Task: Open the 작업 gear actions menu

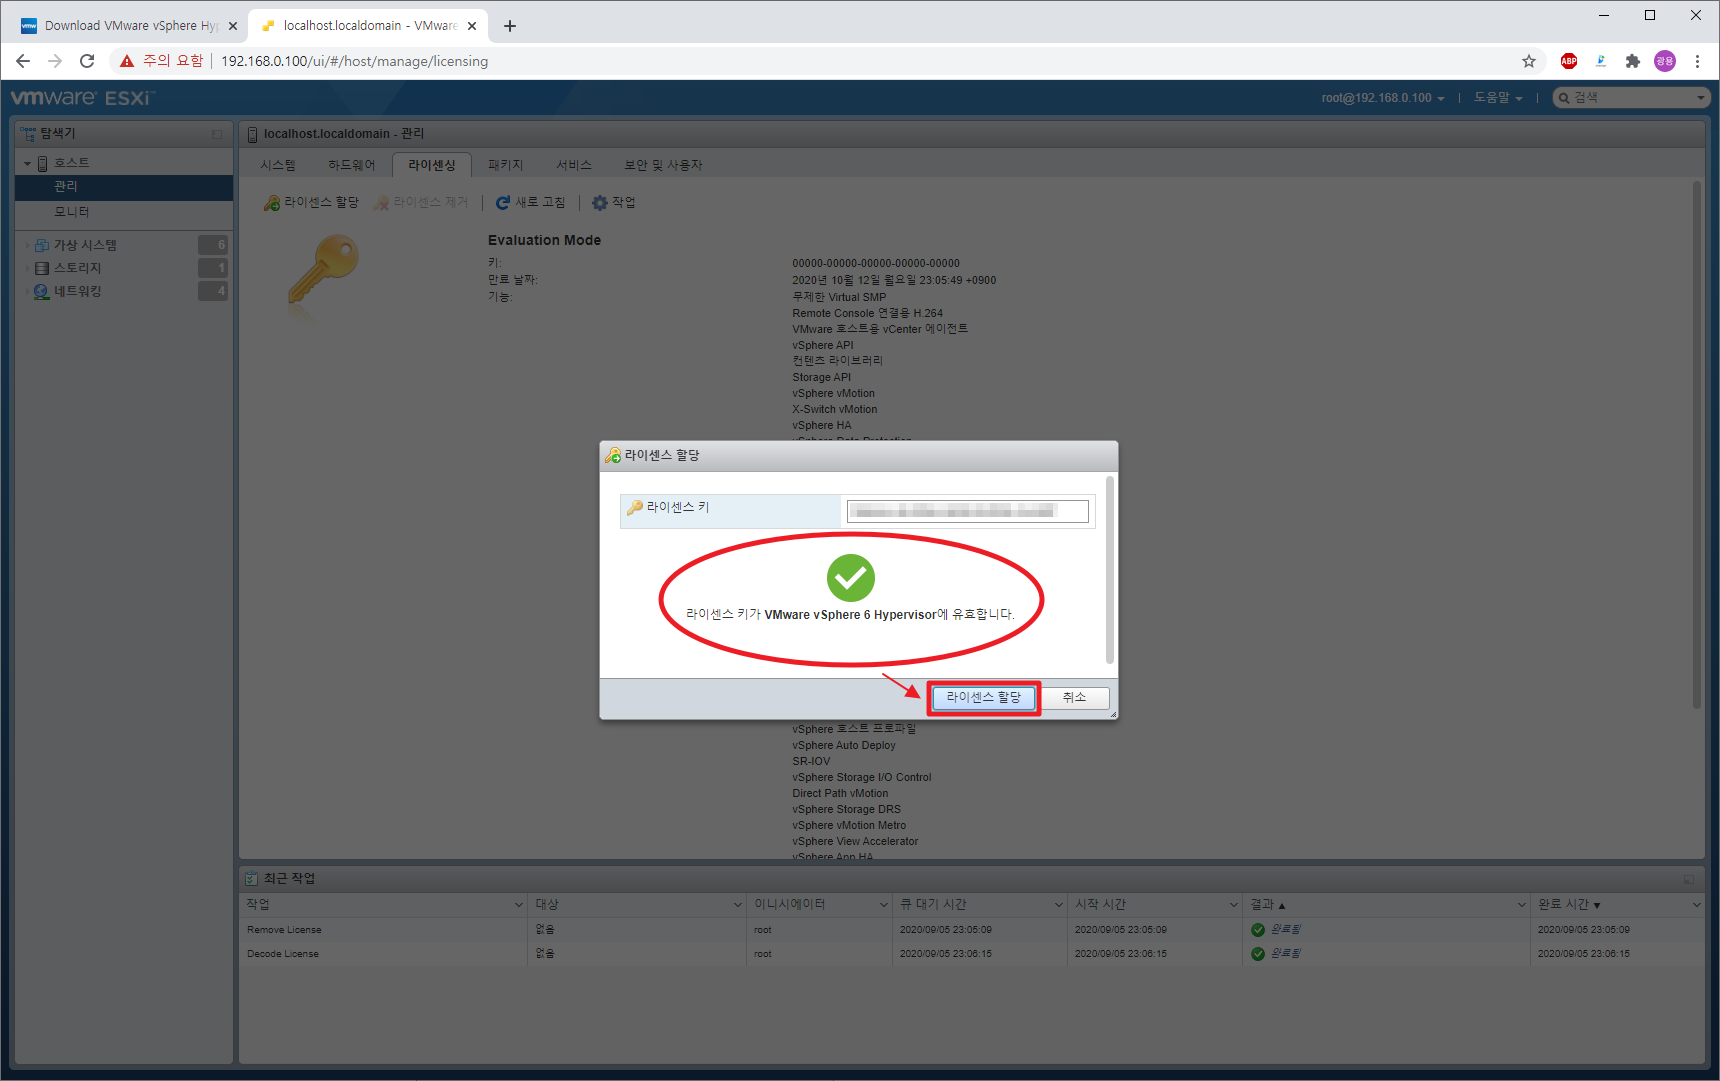Action: (x=614, y=203)
